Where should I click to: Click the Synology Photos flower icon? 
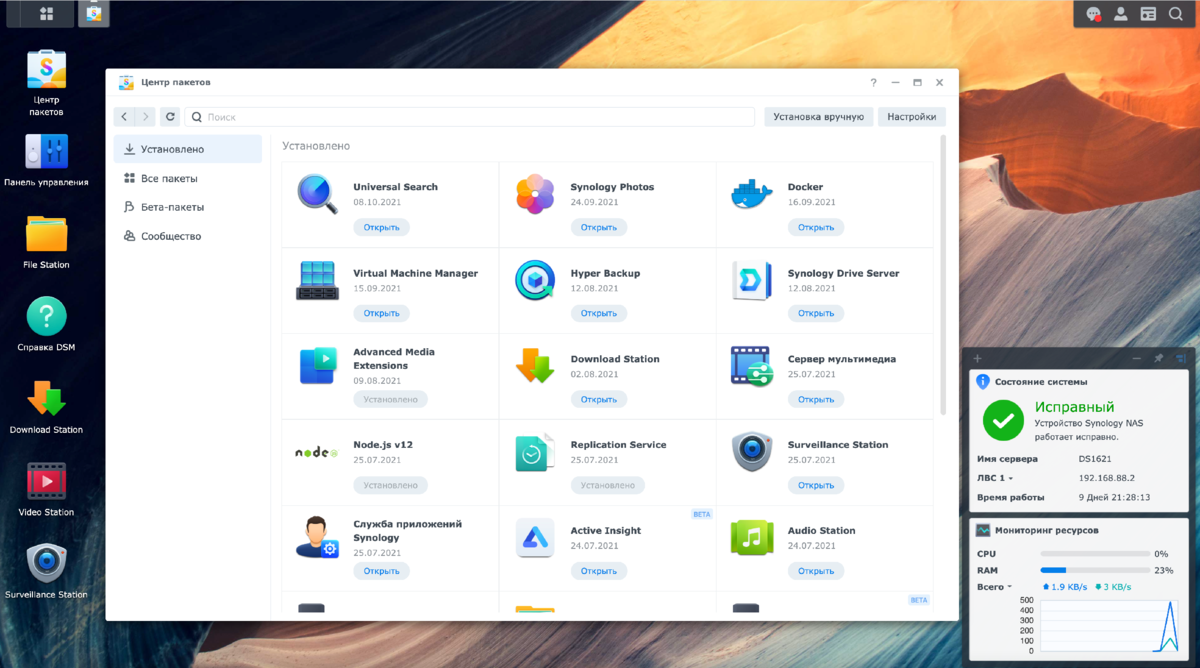[x=535, y=194]
